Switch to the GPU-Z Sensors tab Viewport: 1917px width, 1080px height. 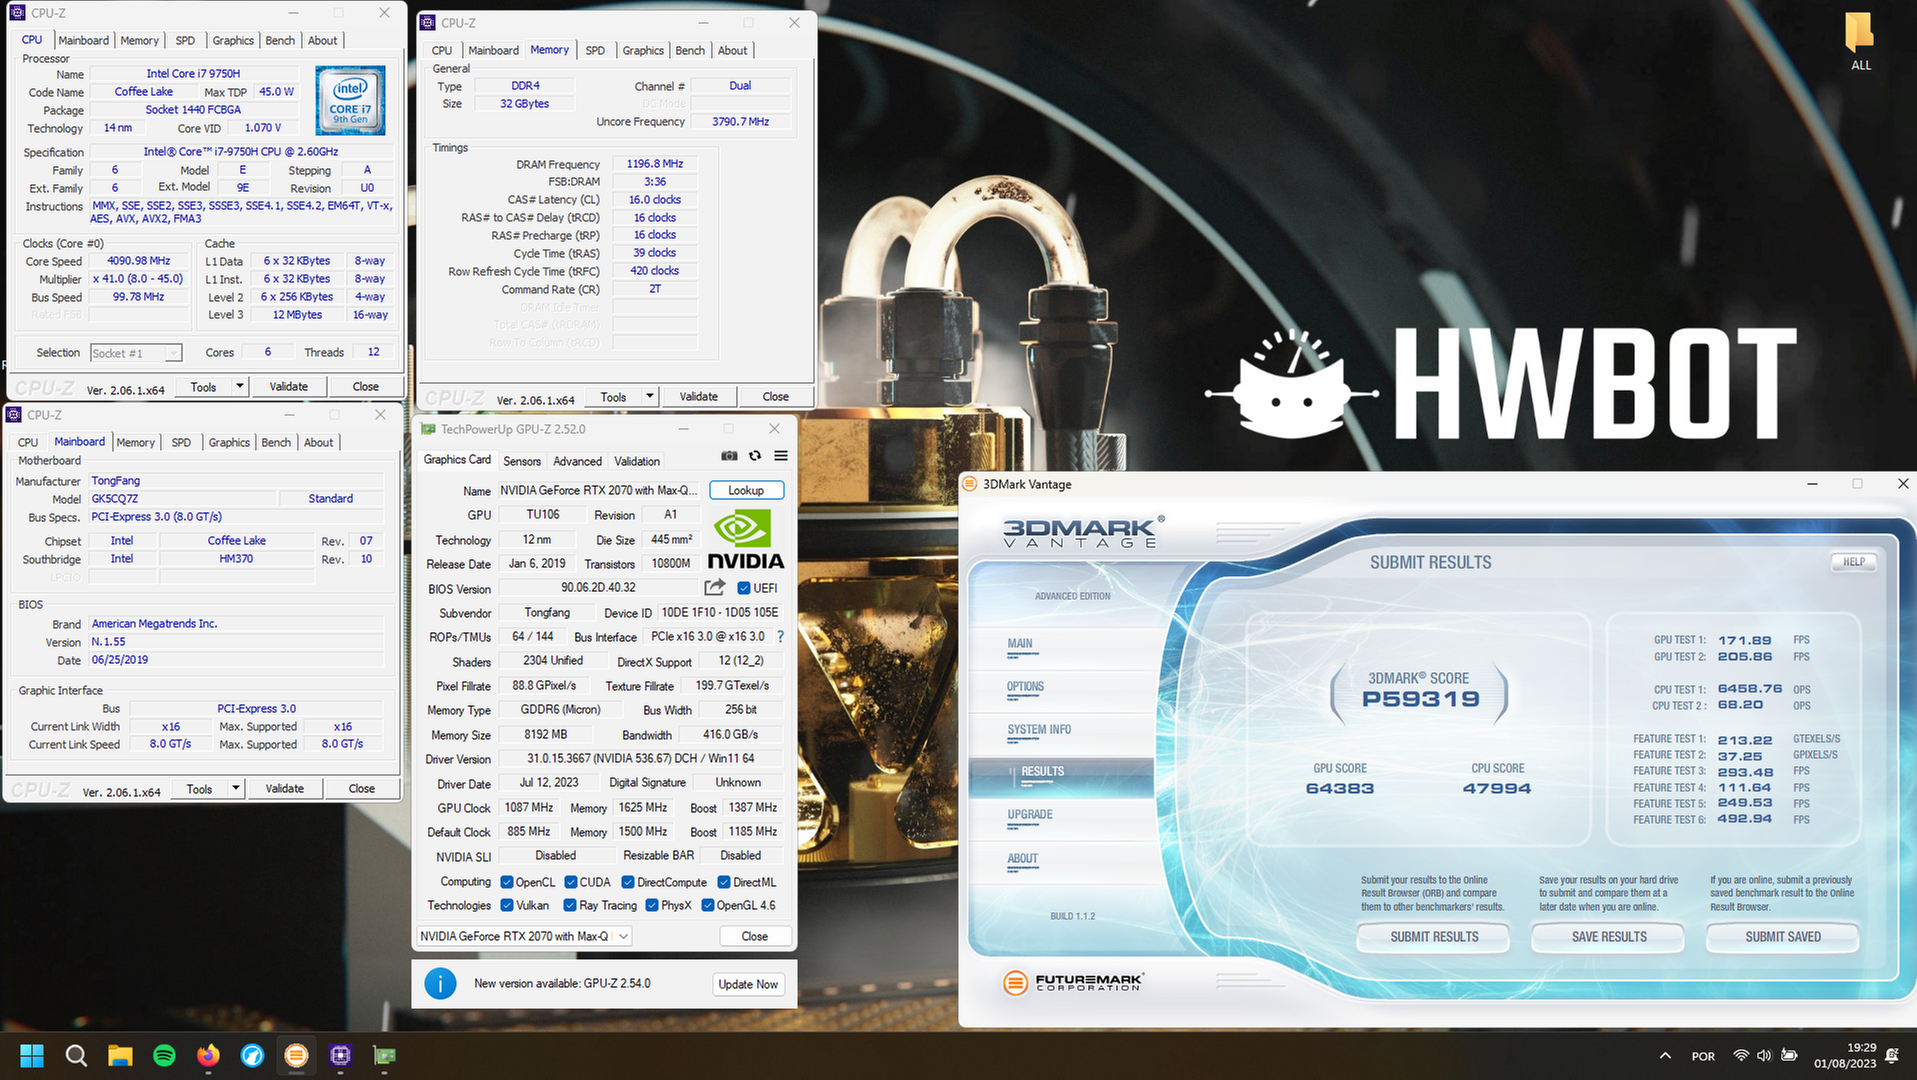click(x=522, y=461)
